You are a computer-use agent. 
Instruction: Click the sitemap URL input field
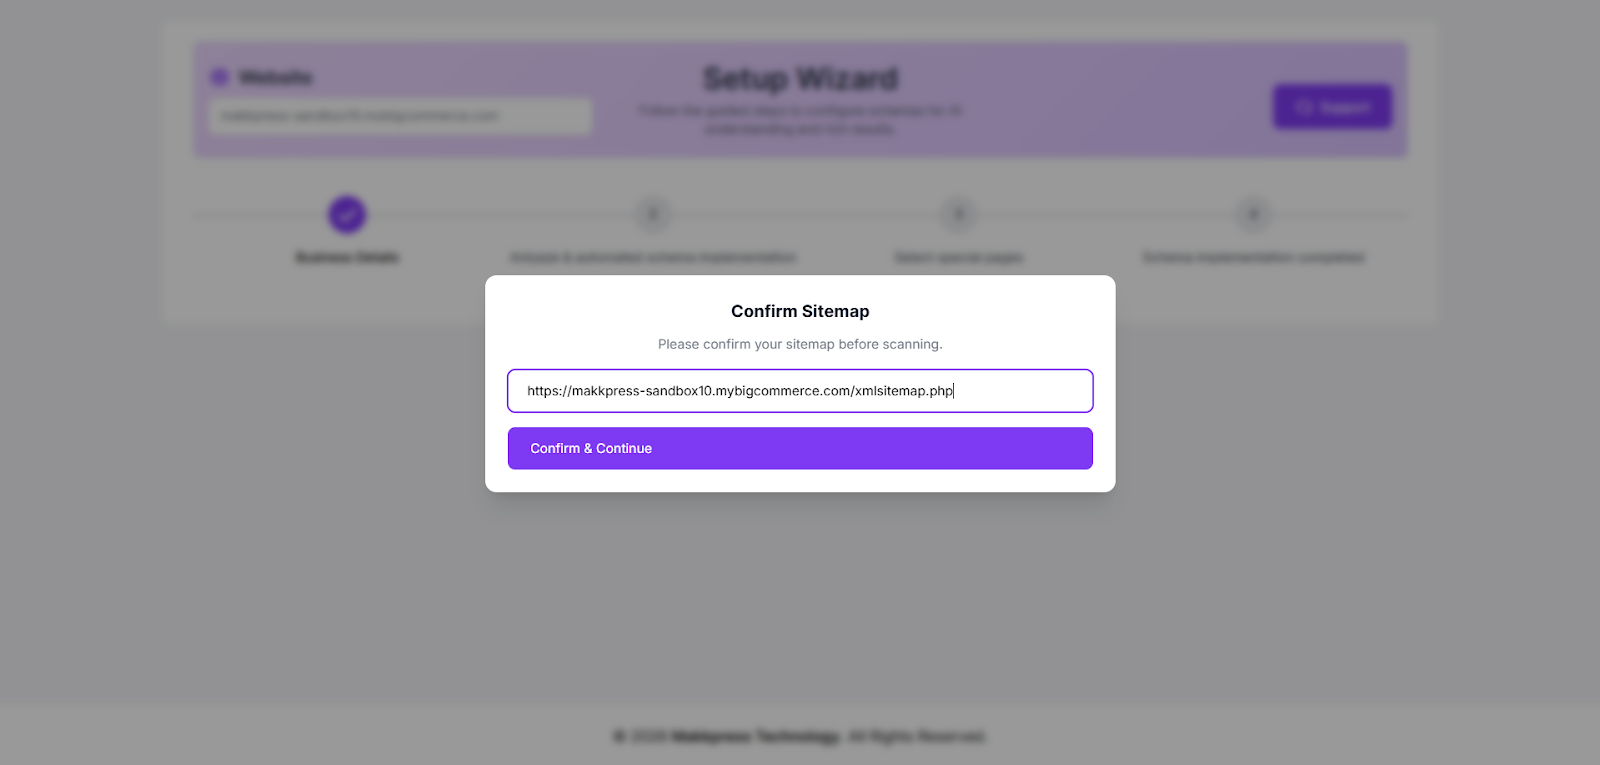pyautogui.click(x=799, y=391)
